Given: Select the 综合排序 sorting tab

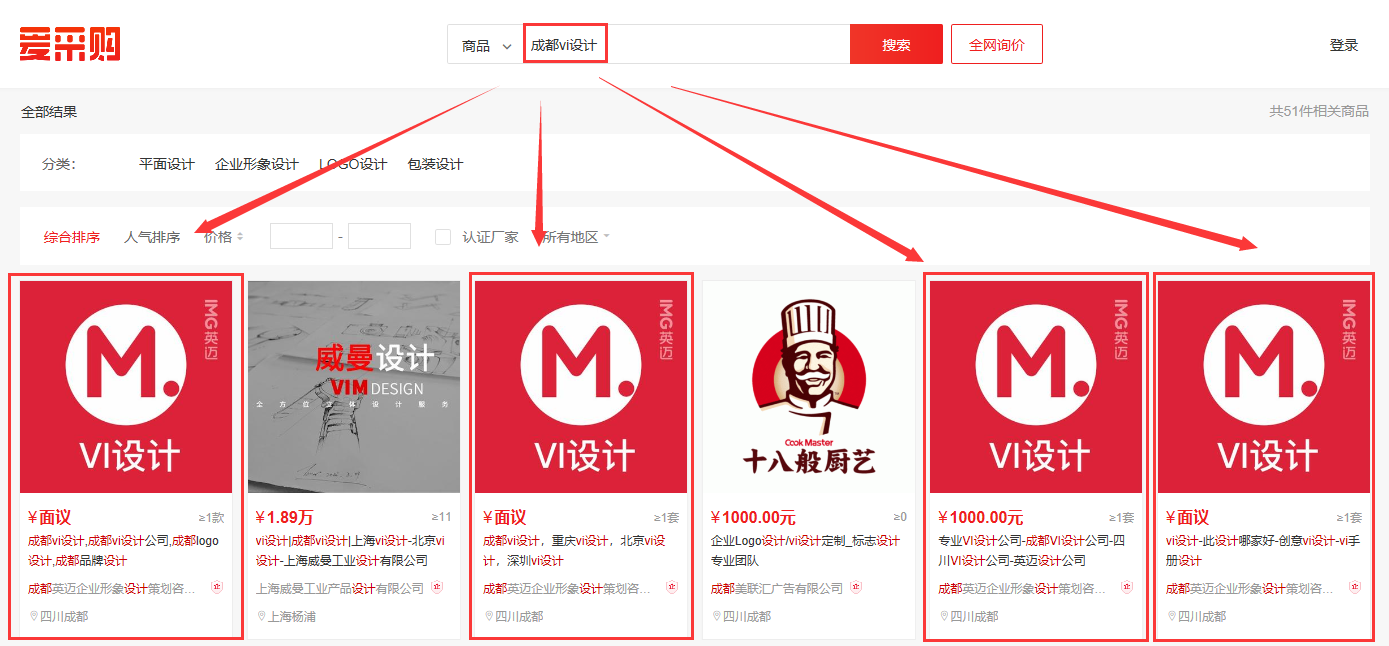Looking at the screenshot, I should coord(72,237).
